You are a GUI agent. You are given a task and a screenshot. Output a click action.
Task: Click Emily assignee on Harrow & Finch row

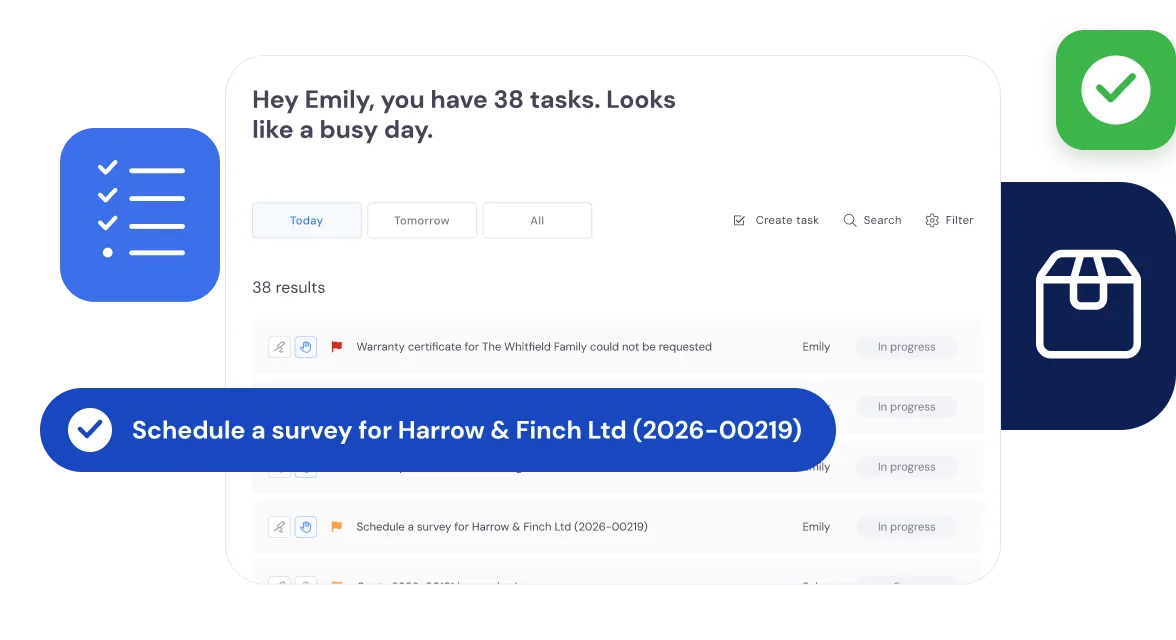[x=816, y=527]
